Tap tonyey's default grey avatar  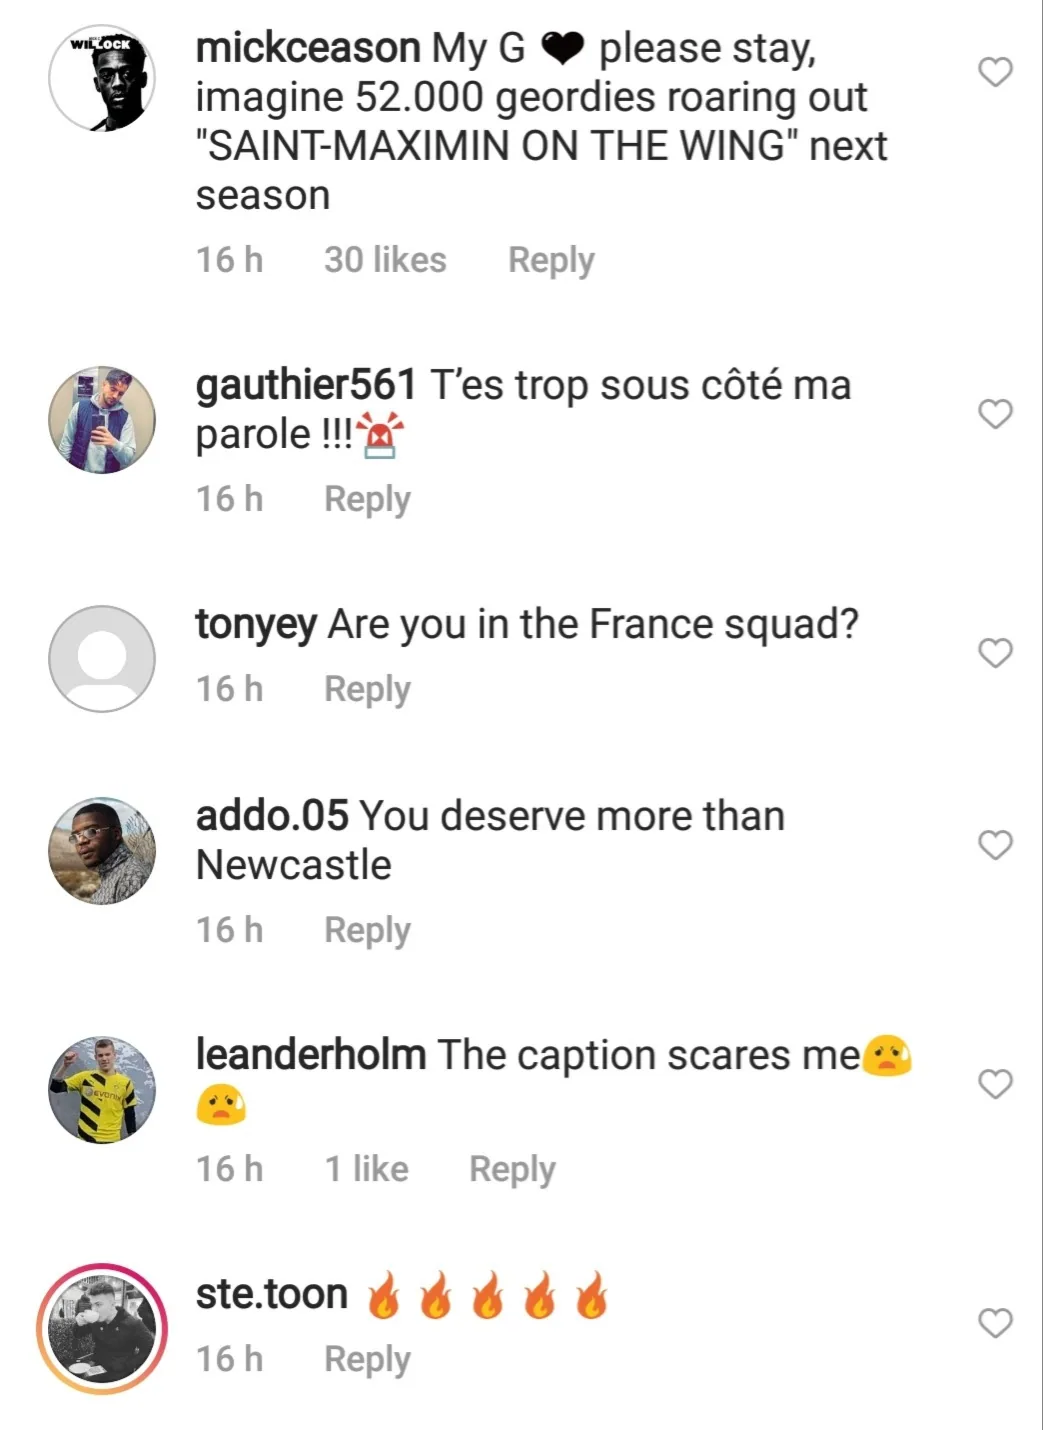102,659
